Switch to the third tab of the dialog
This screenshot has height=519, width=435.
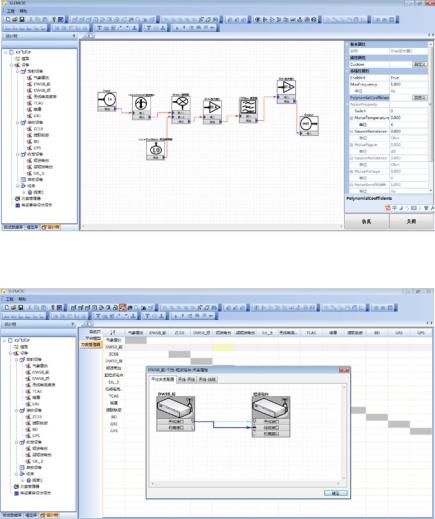[207, 379]
